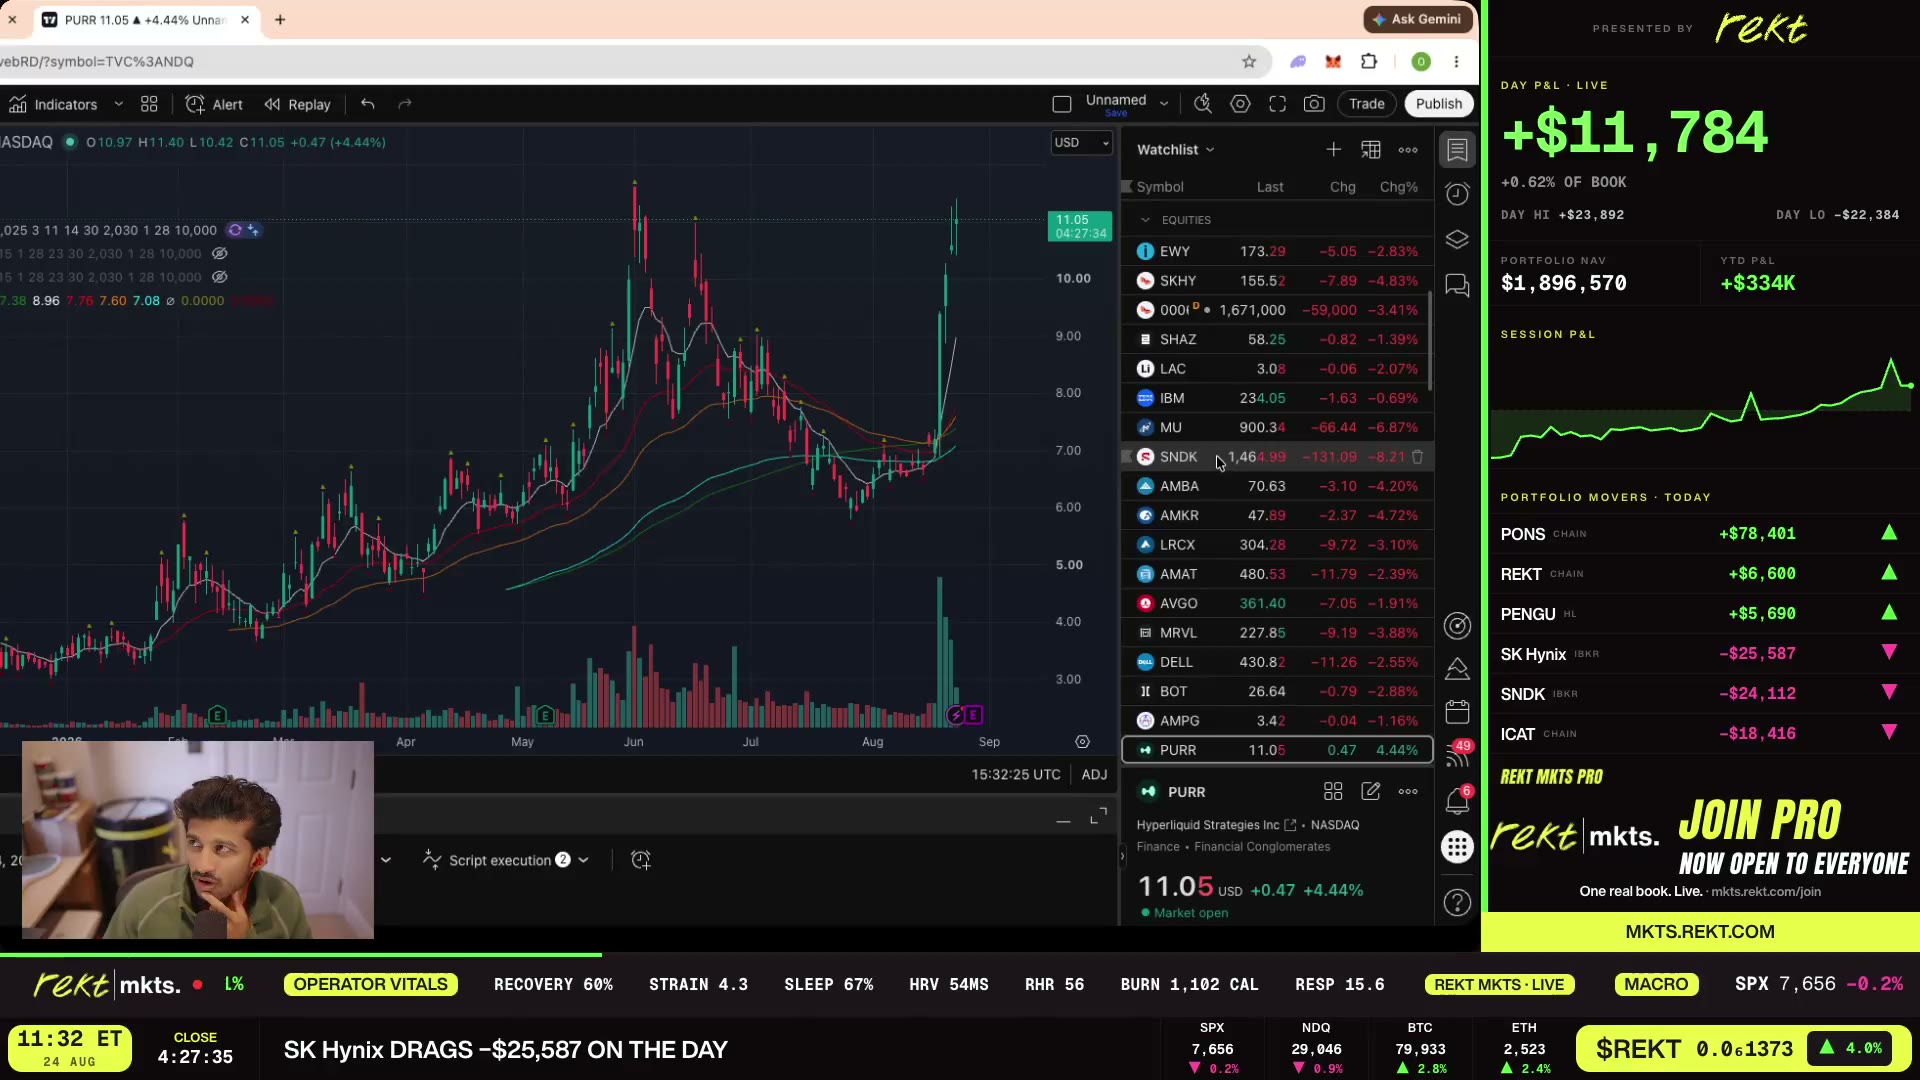The height and width of the screenshot is (1080, 1920).
Task: Collapse the EQUITIES section
Action: tap(1145, 220)
